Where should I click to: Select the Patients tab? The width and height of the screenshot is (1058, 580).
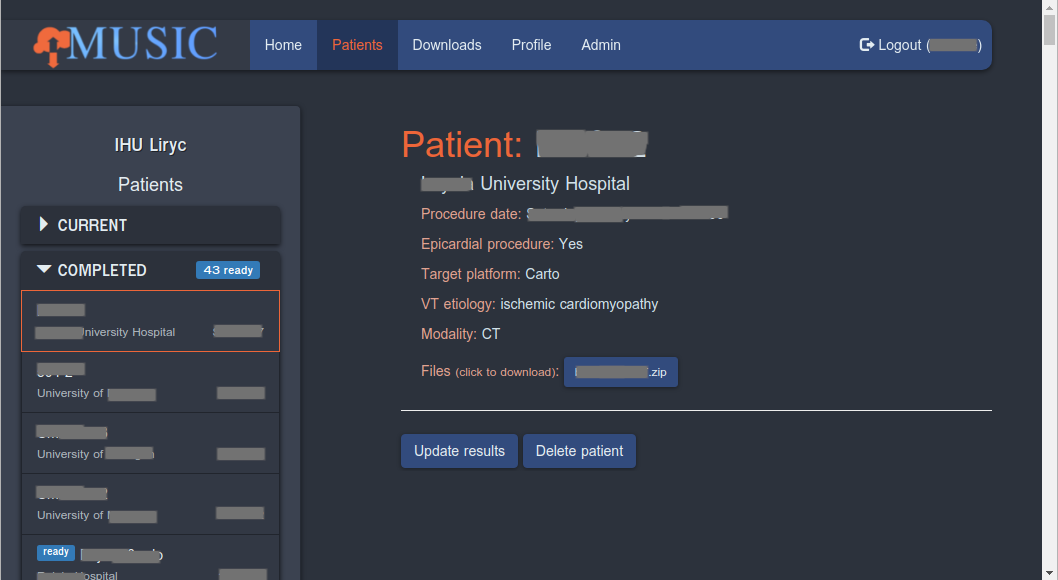click(357, 45)
